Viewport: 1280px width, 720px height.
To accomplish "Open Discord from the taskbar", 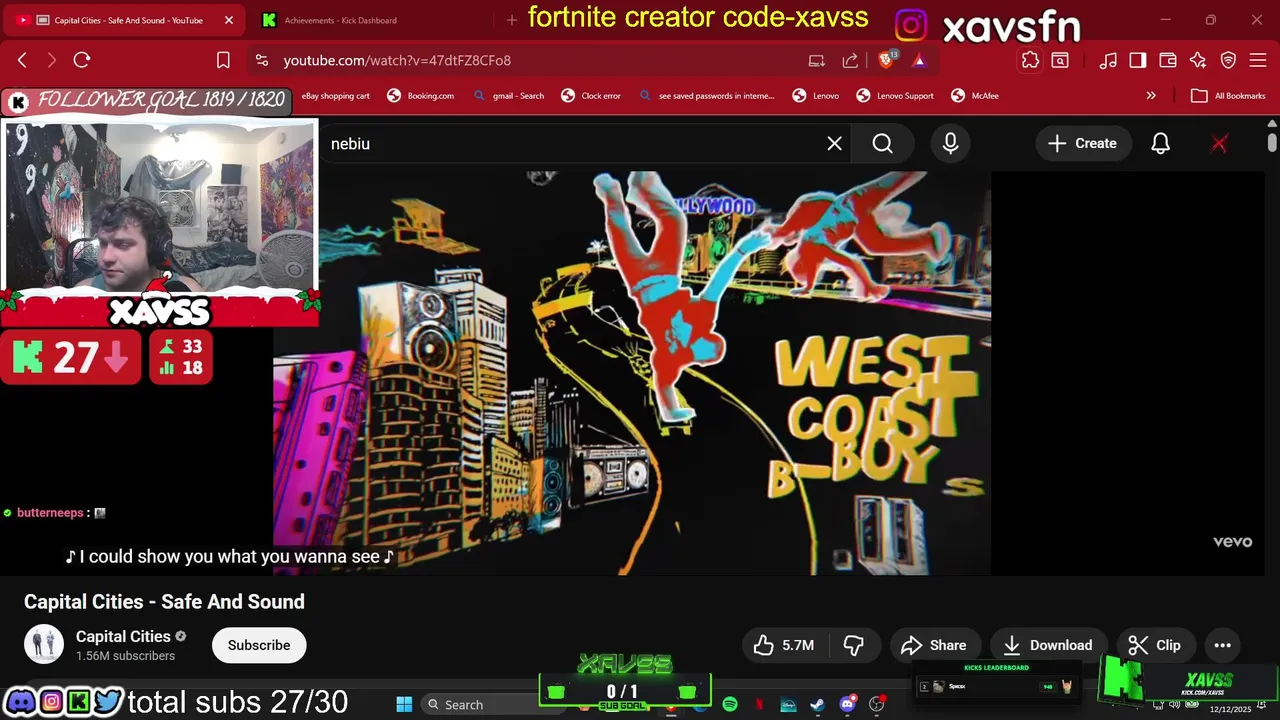I will [848, 704].
